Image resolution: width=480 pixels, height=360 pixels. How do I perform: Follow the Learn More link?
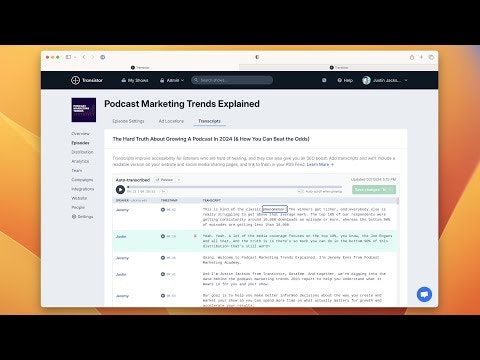[x=320, y=164]
